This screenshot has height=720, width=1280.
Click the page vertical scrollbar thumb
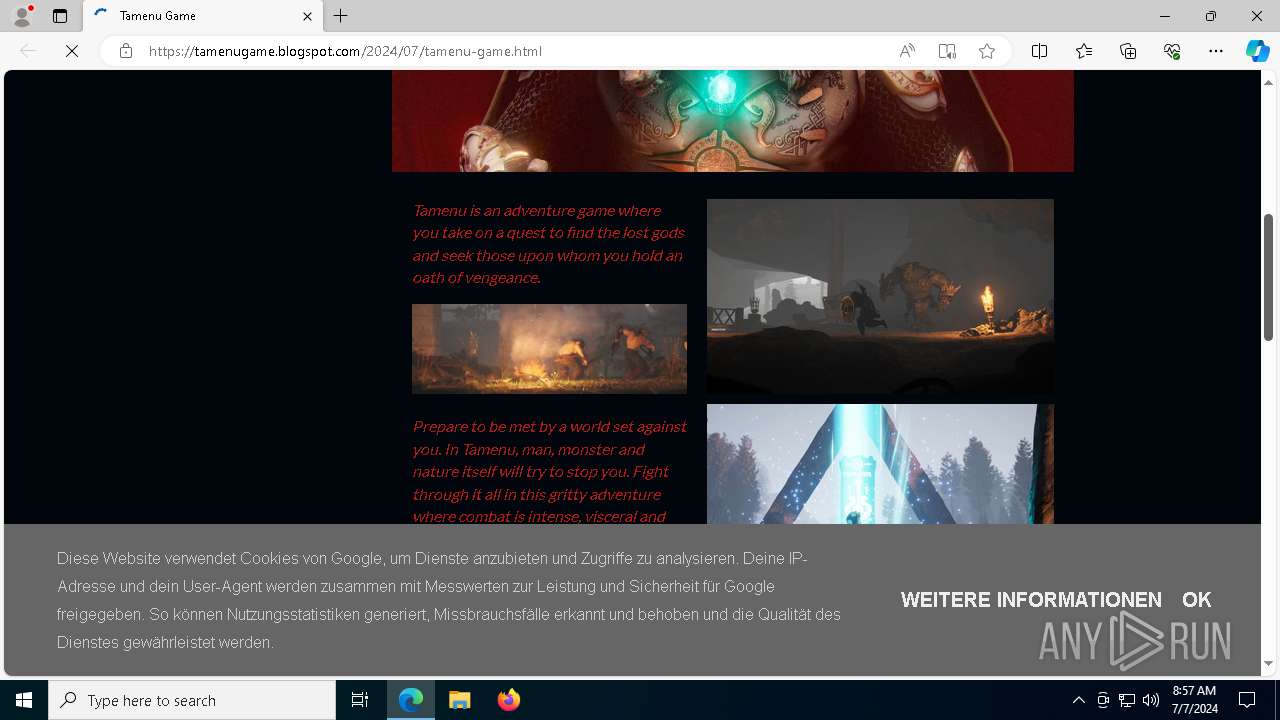pyautogui.click(x=1269, y=277)
